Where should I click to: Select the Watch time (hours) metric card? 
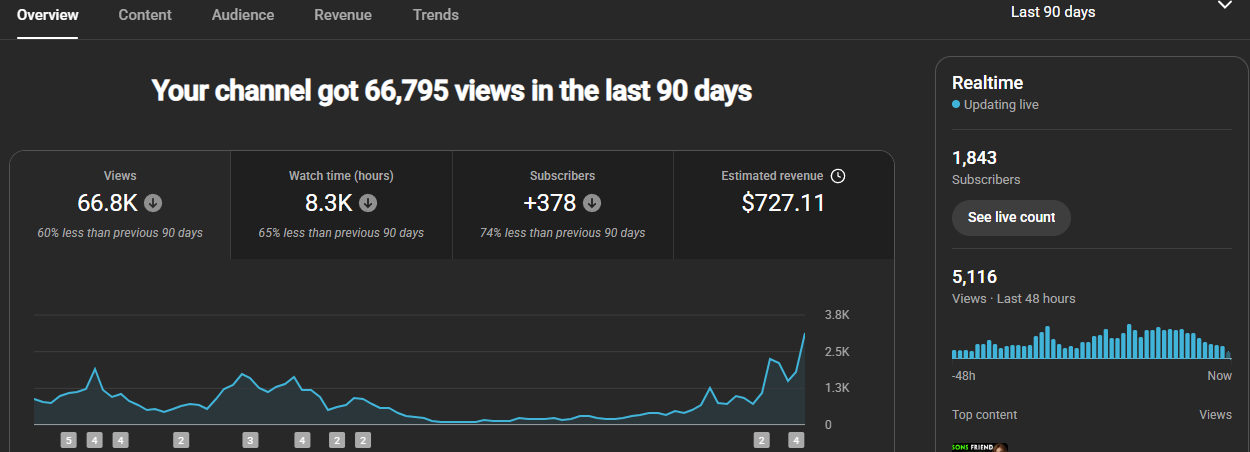click(x=341, y=205)
